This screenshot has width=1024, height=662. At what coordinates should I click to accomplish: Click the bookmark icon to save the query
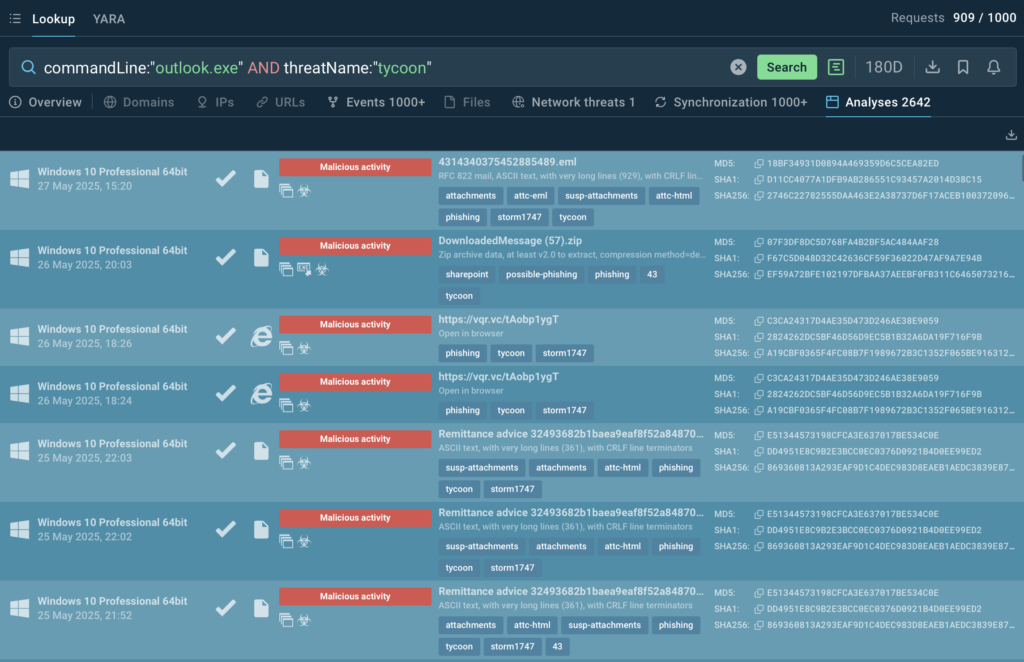[x=963, y=67]
